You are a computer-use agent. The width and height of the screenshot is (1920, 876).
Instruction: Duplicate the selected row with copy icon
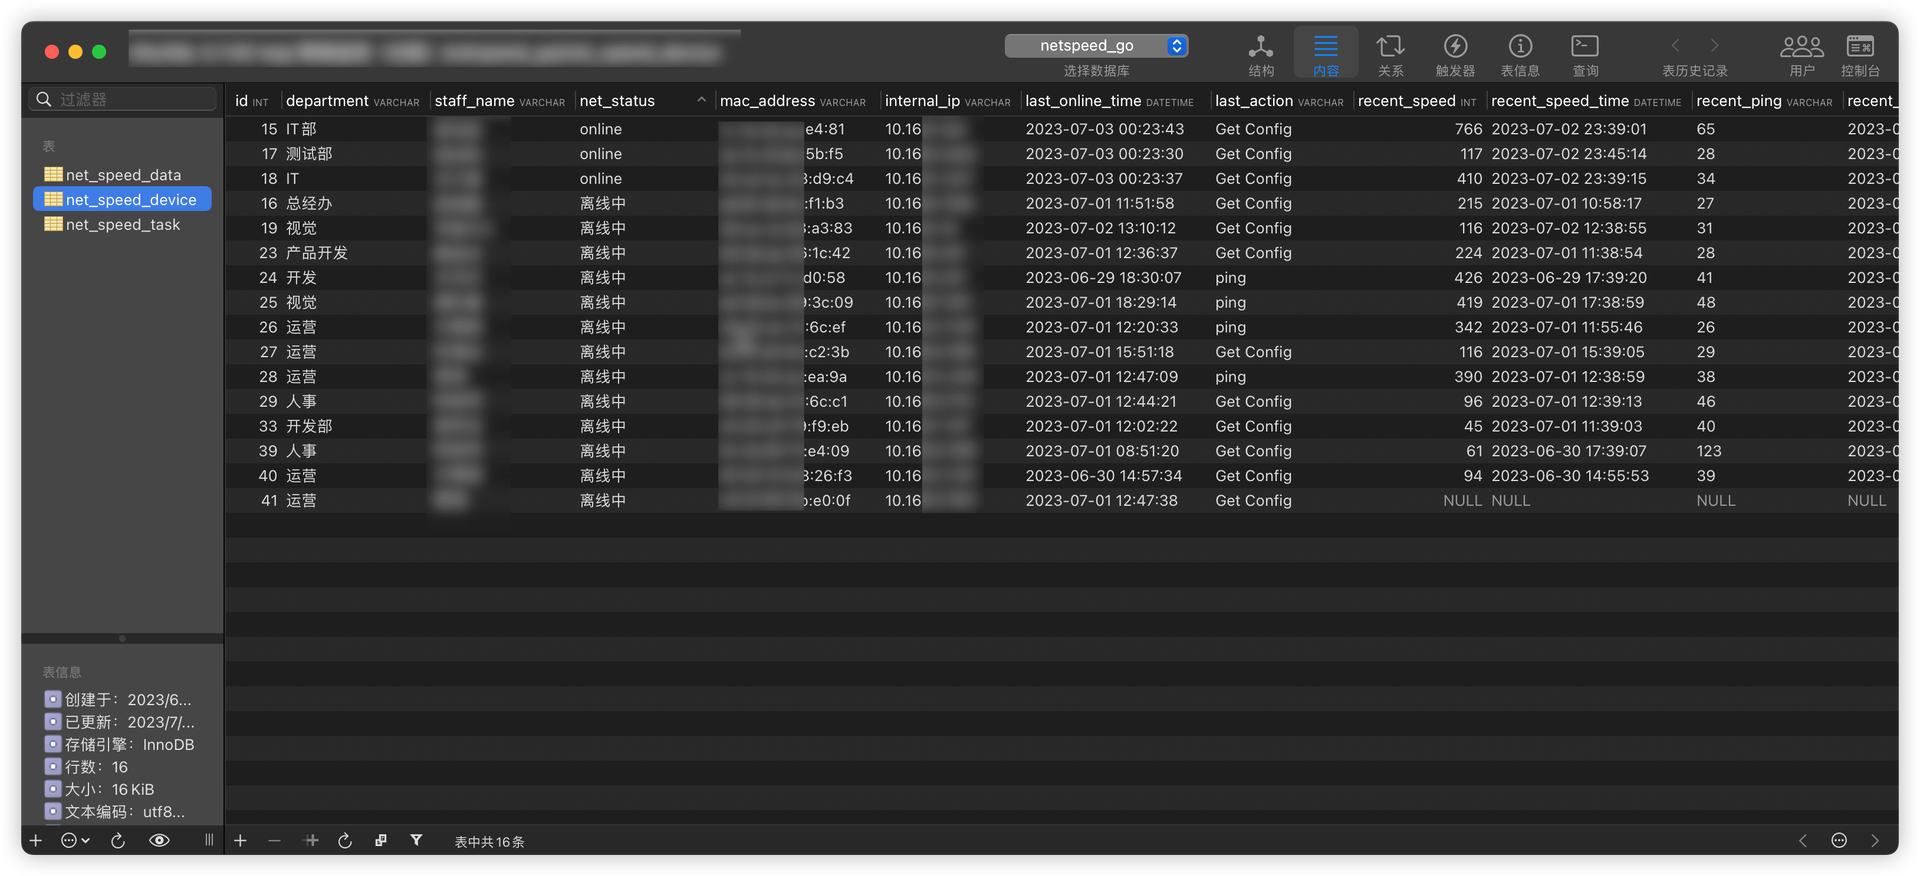[381, 841]
